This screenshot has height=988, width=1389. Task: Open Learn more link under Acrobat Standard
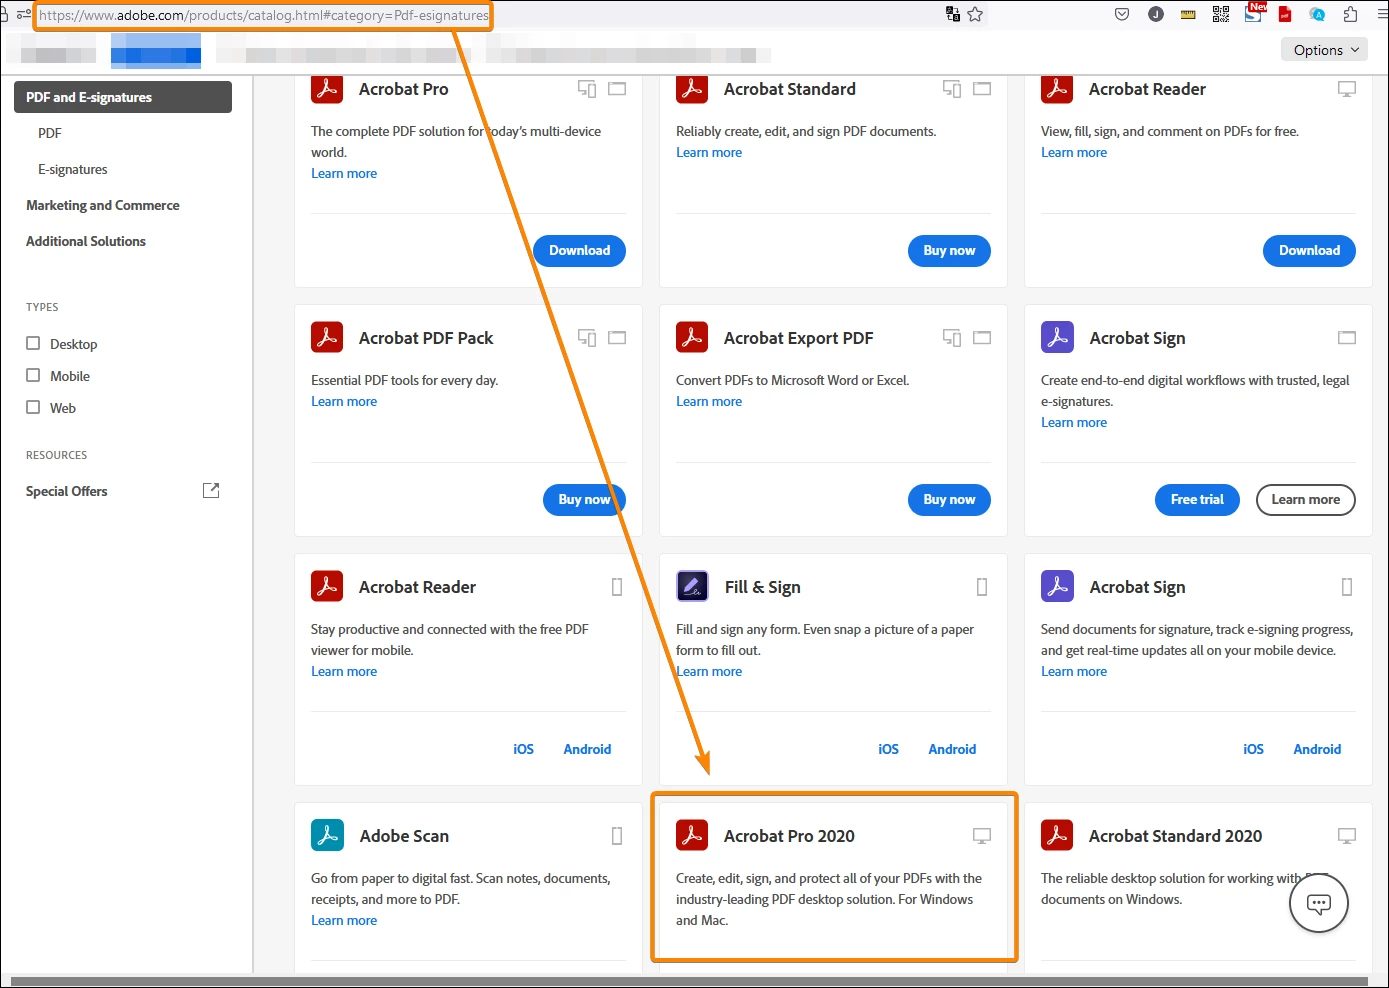tap(709, 152)
